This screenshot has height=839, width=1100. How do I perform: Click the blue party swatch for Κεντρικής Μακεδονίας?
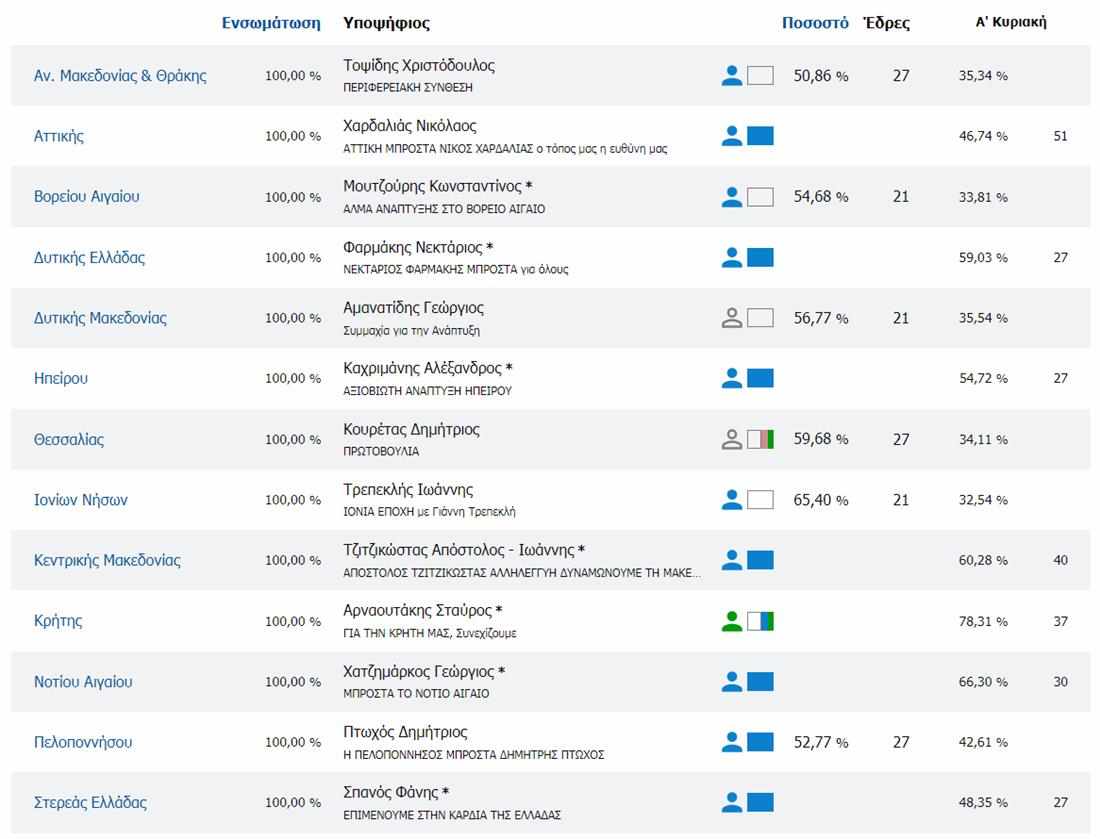tap(760, 560)
